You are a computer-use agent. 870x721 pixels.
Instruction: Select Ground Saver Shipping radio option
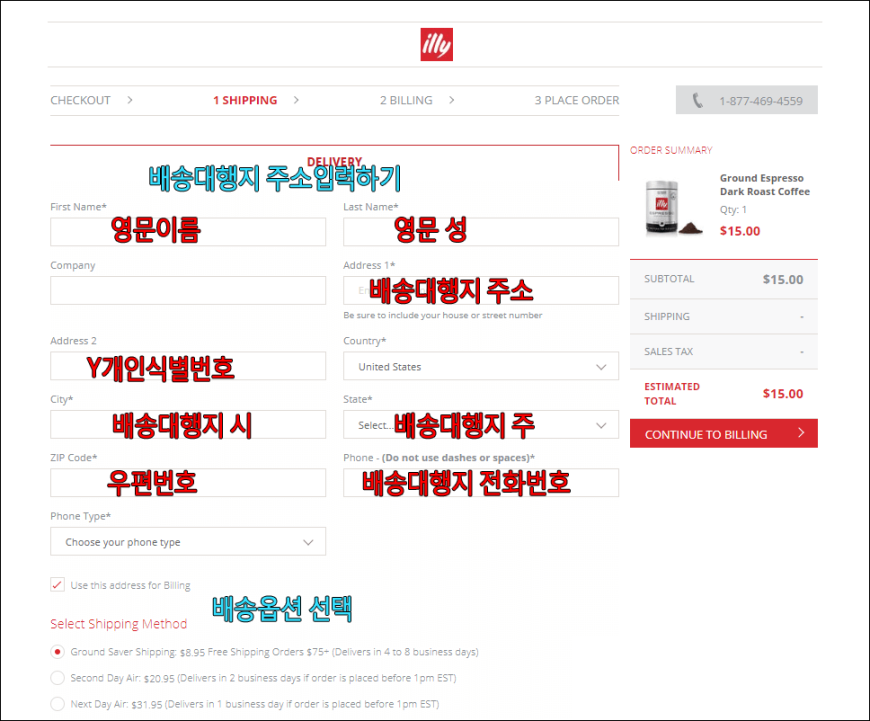(57, 652)
